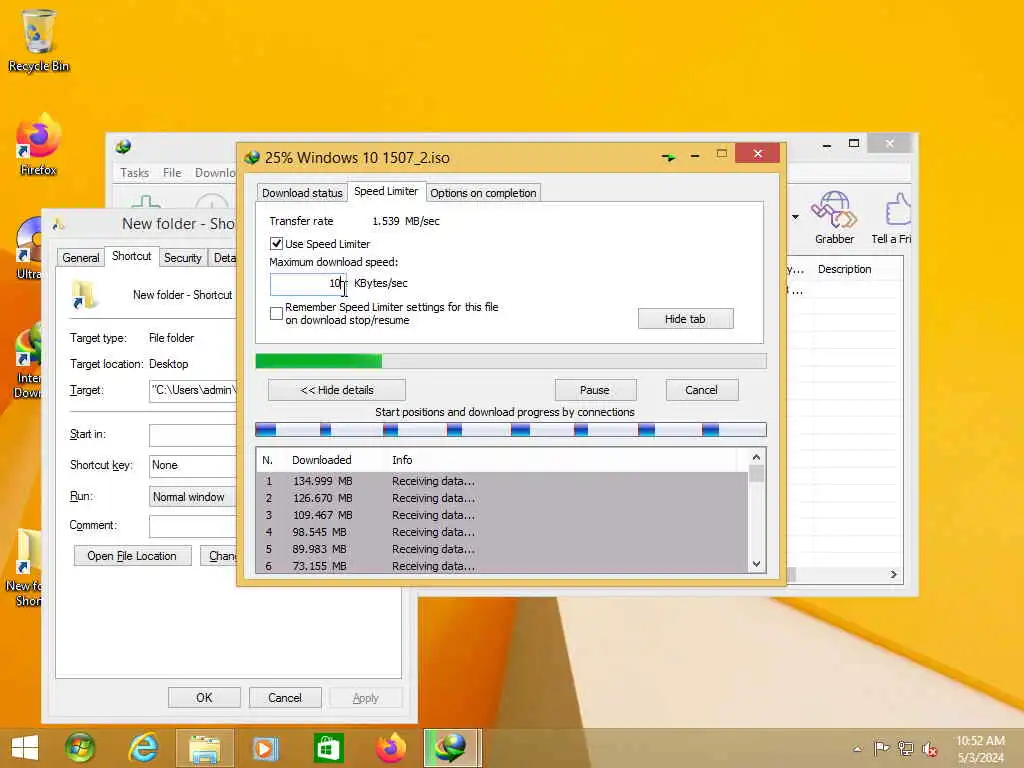Click Target path field in Properties
Image resolution: width=1024 pixels, height=768 pixels.
[x=193, y=391]
